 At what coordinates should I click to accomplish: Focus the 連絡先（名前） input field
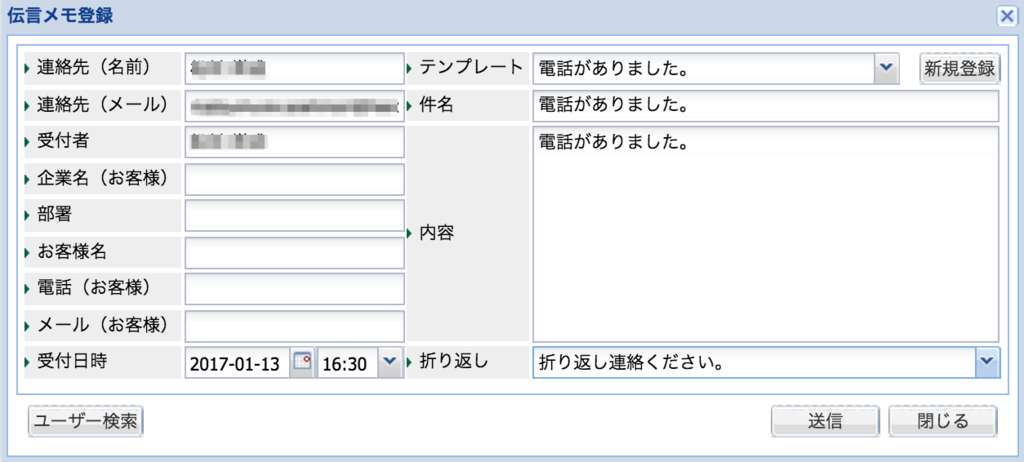[295, 68]
